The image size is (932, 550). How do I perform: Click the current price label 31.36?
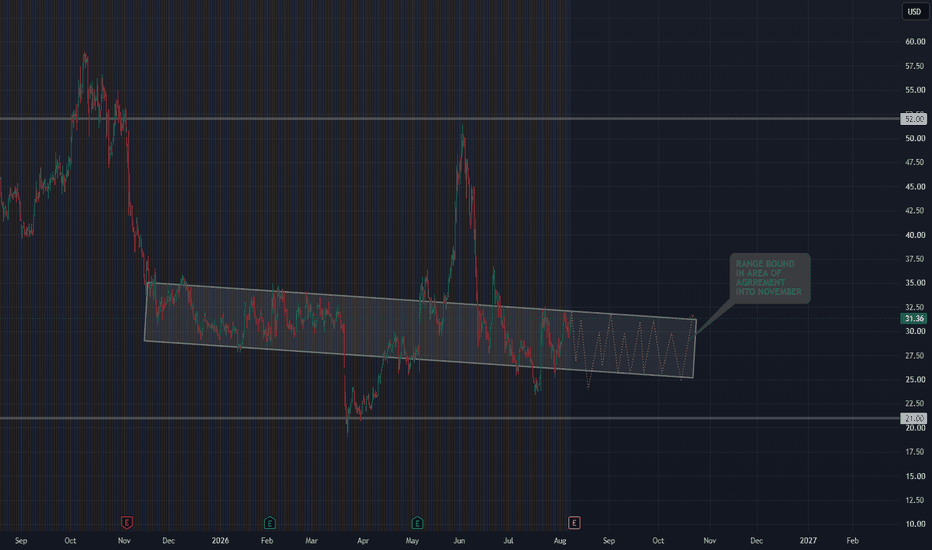[x=914, y=319]
